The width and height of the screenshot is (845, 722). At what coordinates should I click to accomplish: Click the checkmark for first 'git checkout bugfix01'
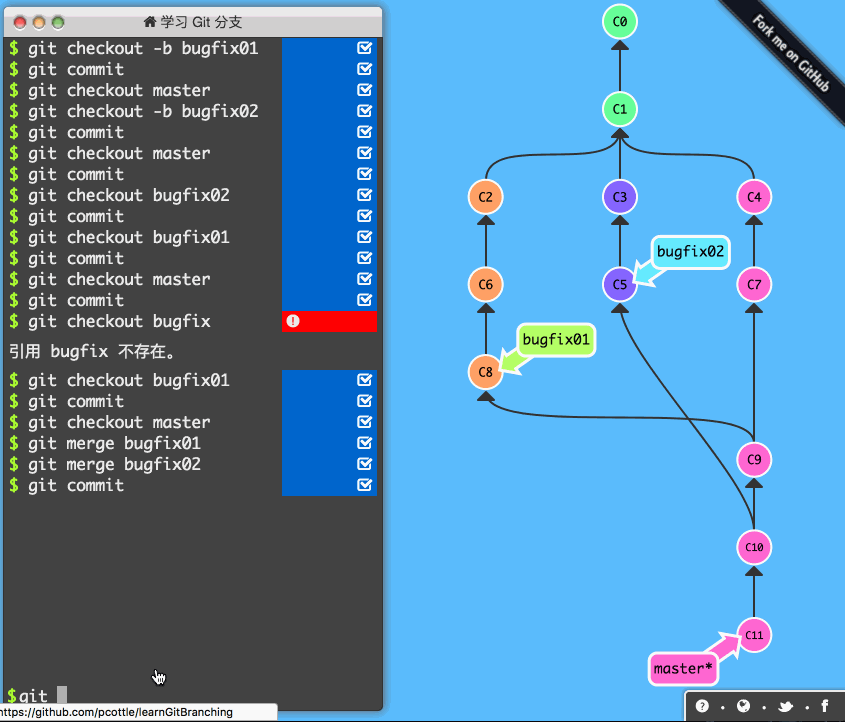tap(364, 237)
